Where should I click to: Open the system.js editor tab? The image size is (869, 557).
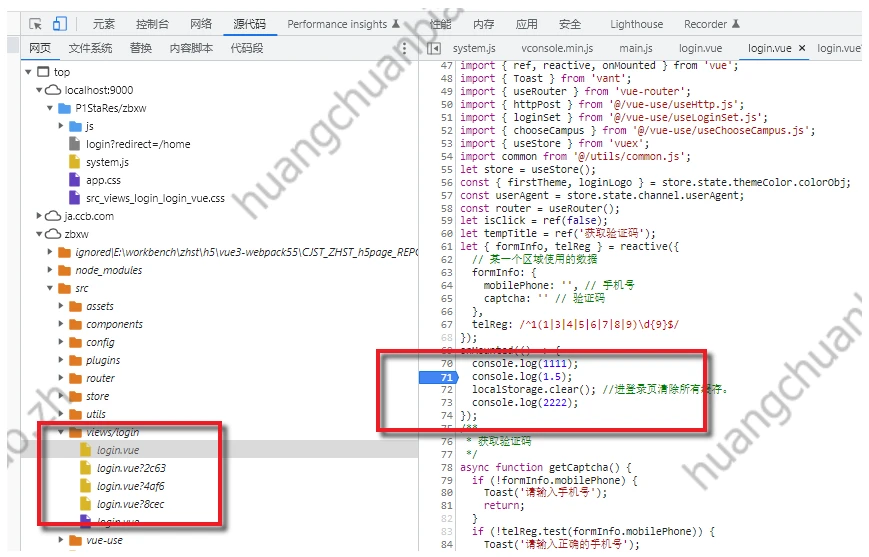(474, 48)
